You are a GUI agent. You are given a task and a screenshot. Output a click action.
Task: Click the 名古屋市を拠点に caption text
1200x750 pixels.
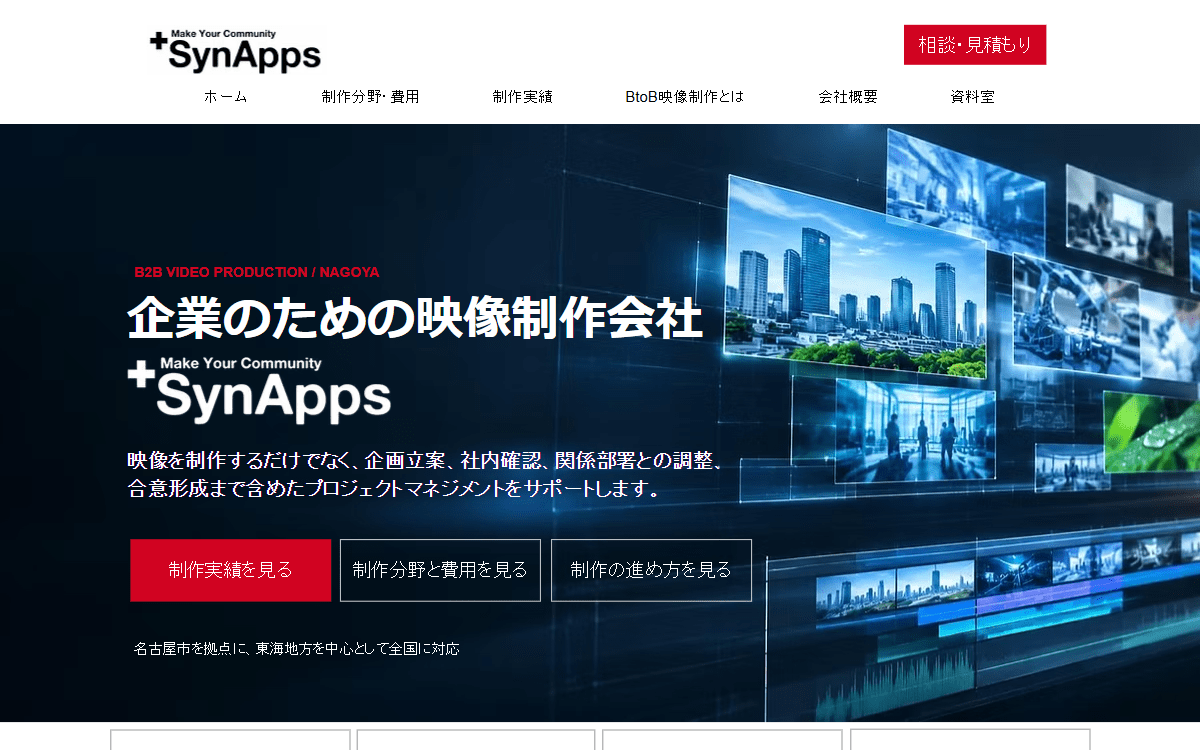coord(297,649)
